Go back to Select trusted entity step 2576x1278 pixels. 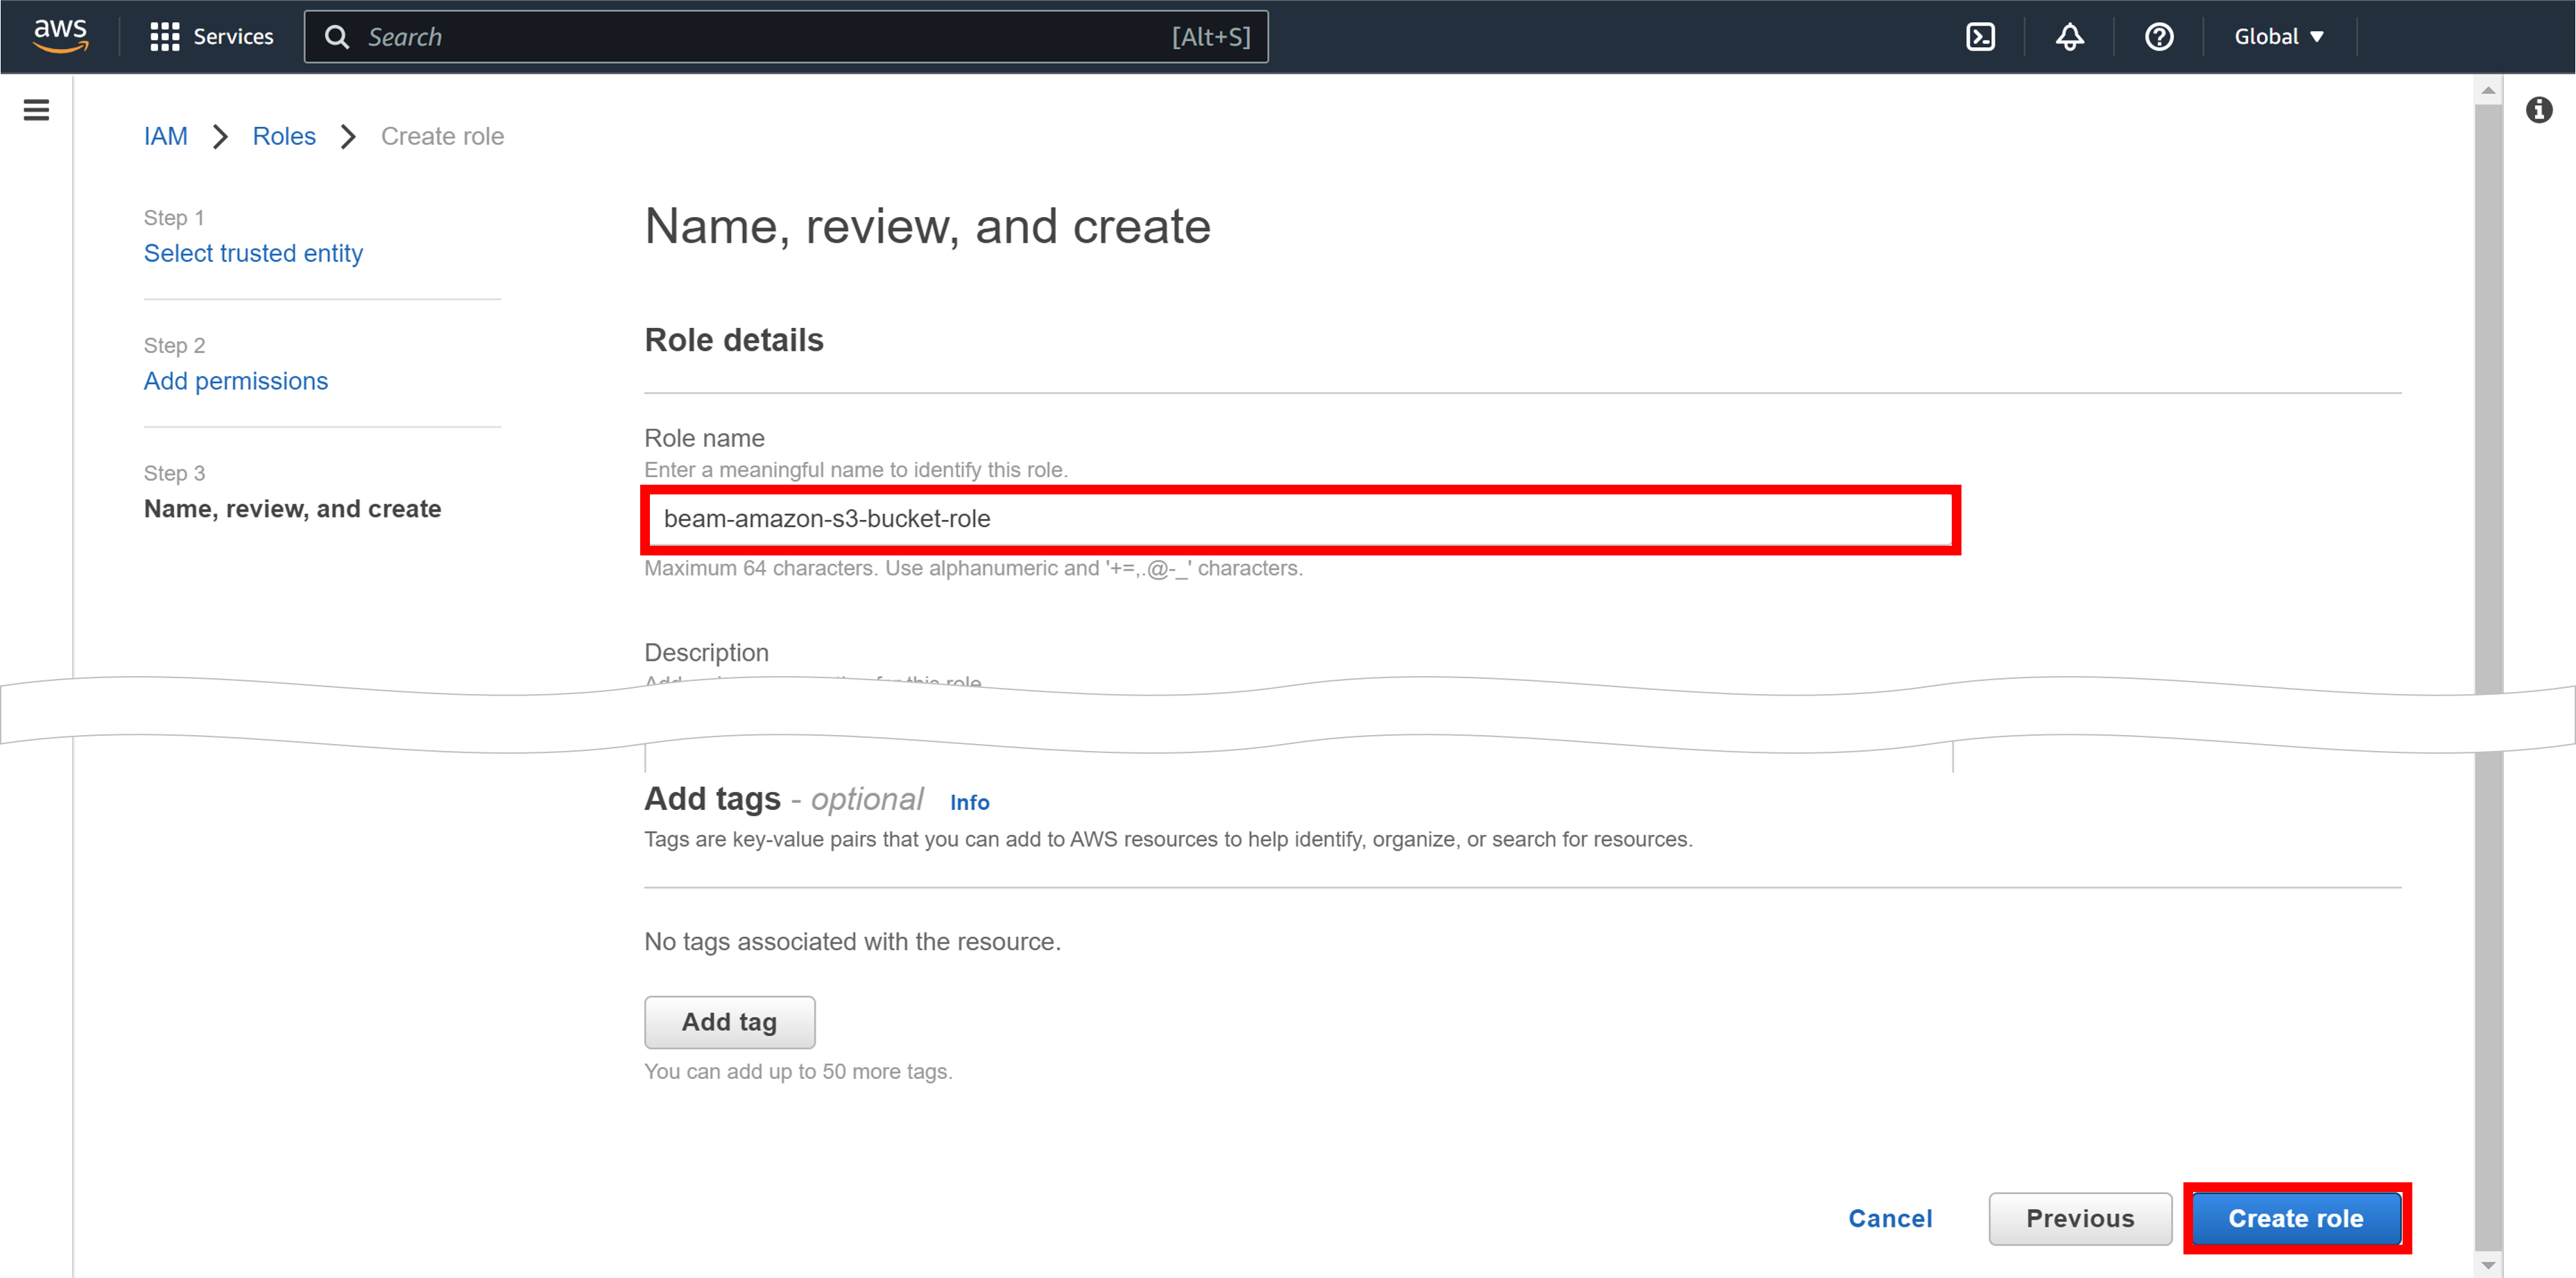[253, 253]
